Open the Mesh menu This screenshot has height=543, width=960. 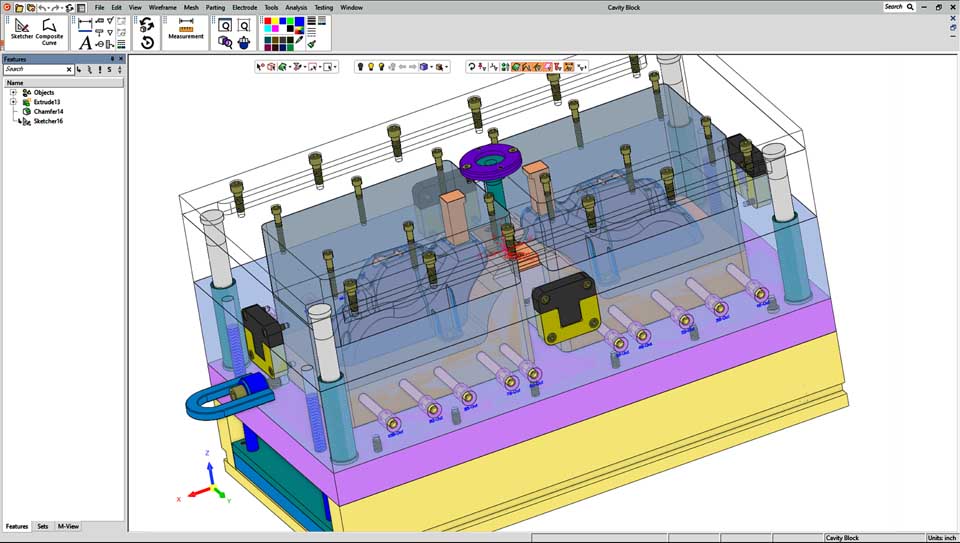[x=191, y=8]
